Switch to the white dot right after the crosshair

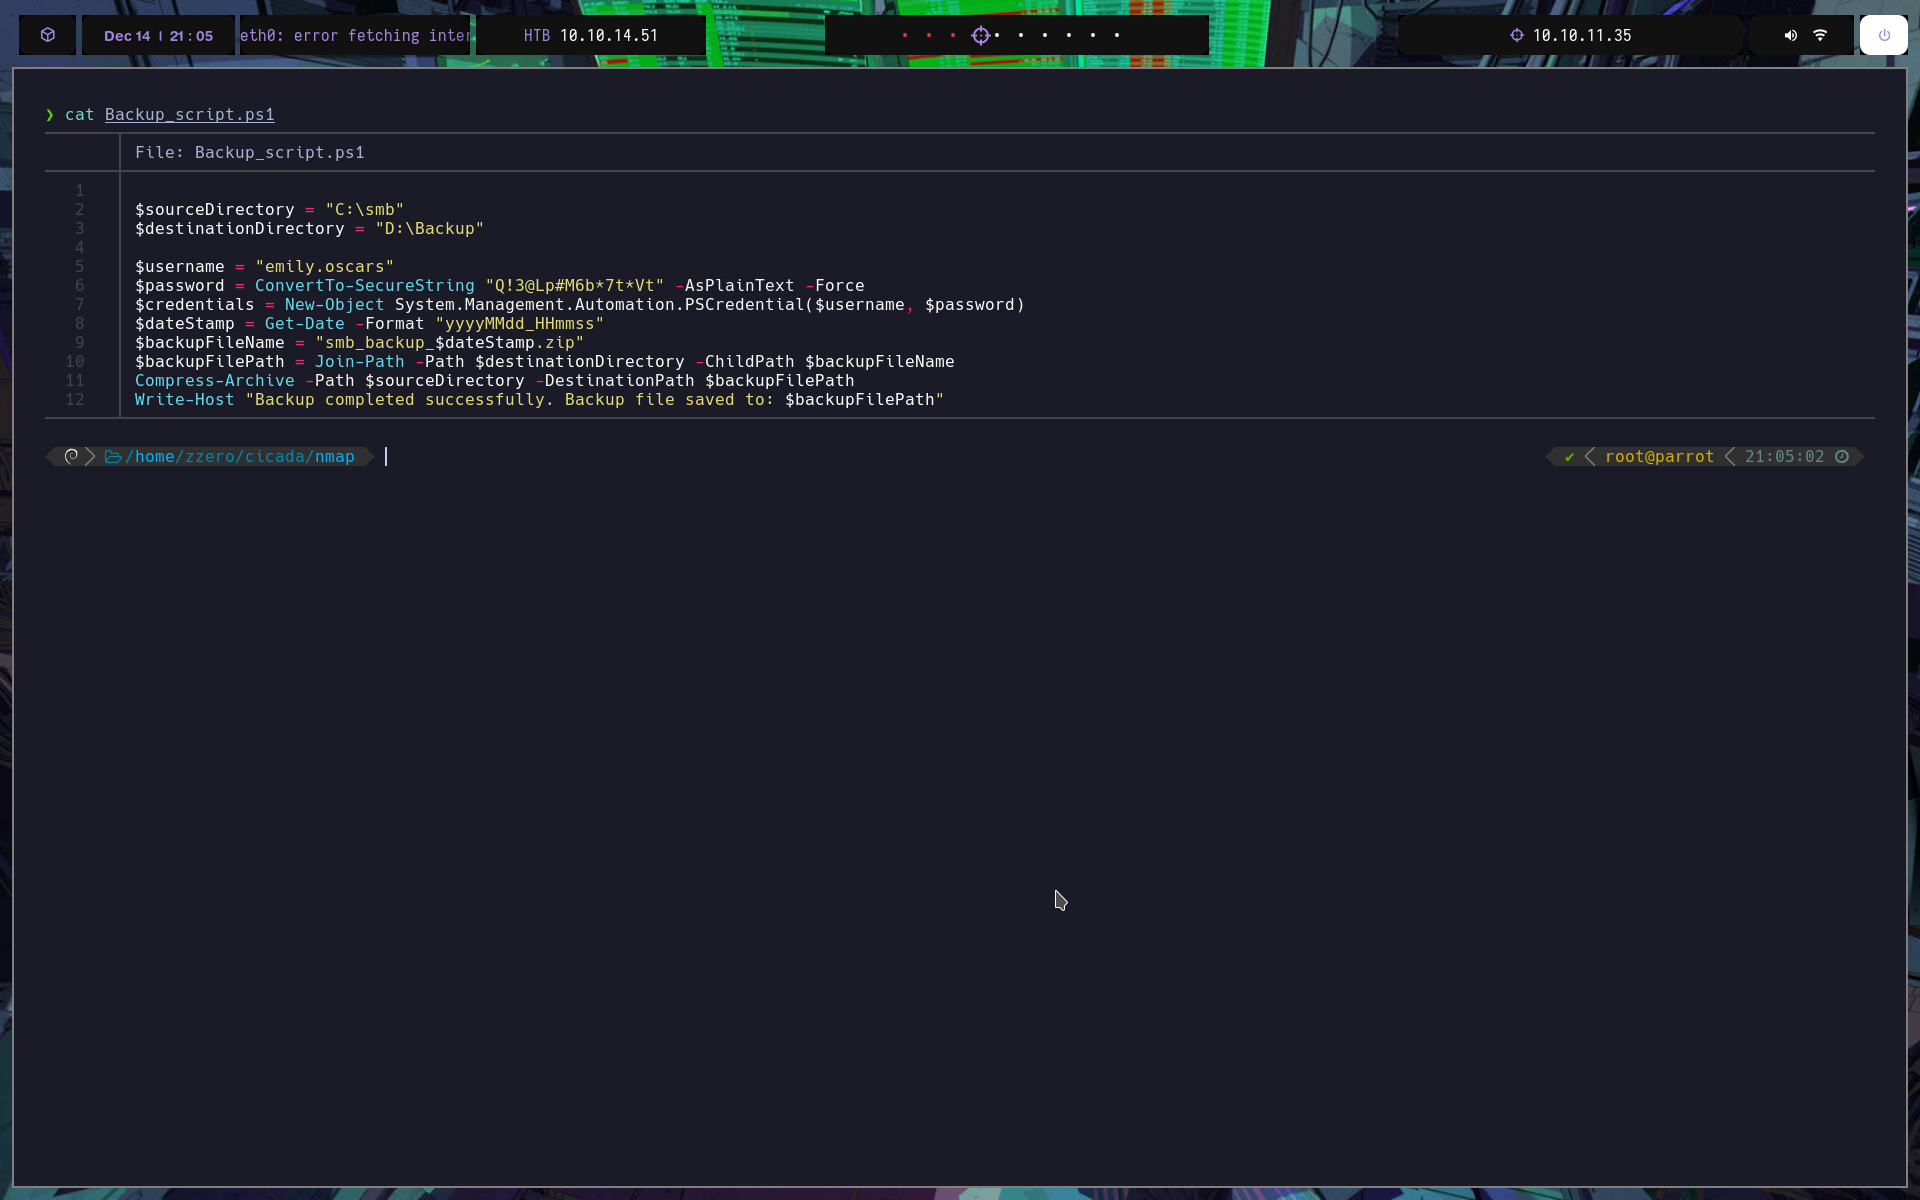coord(997,35)
